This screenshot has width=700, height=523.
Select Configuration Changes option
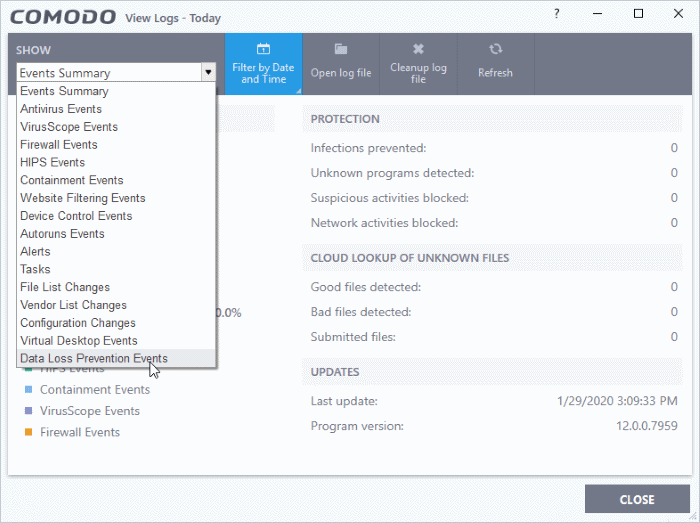[x=116, y=323]
